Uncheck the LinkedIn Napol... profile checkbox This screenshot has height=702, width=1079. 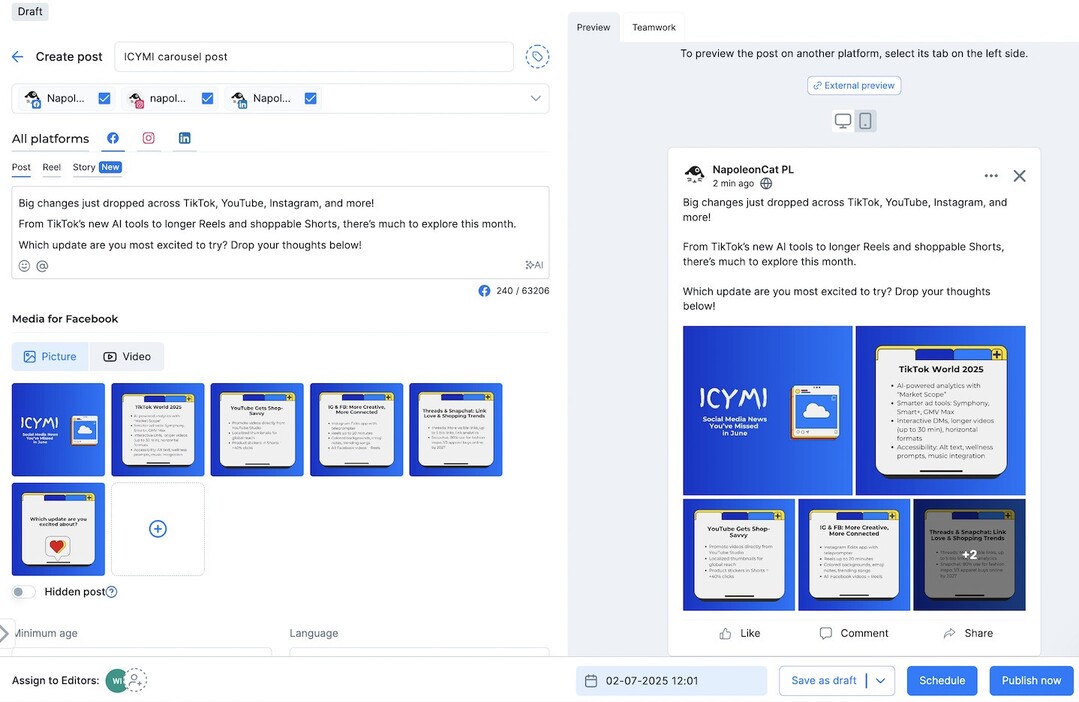tap(310, 98)
